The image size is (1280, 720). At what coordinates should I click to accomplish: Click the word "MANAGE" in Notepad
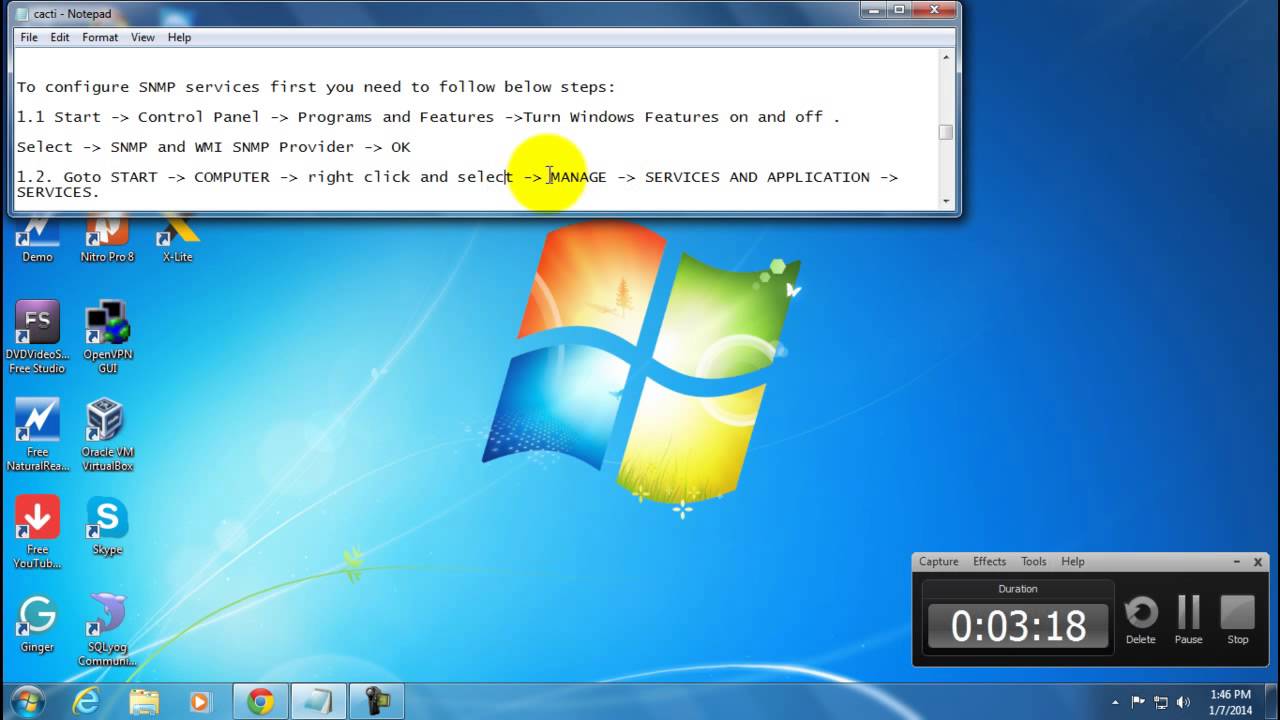(578, 177)
